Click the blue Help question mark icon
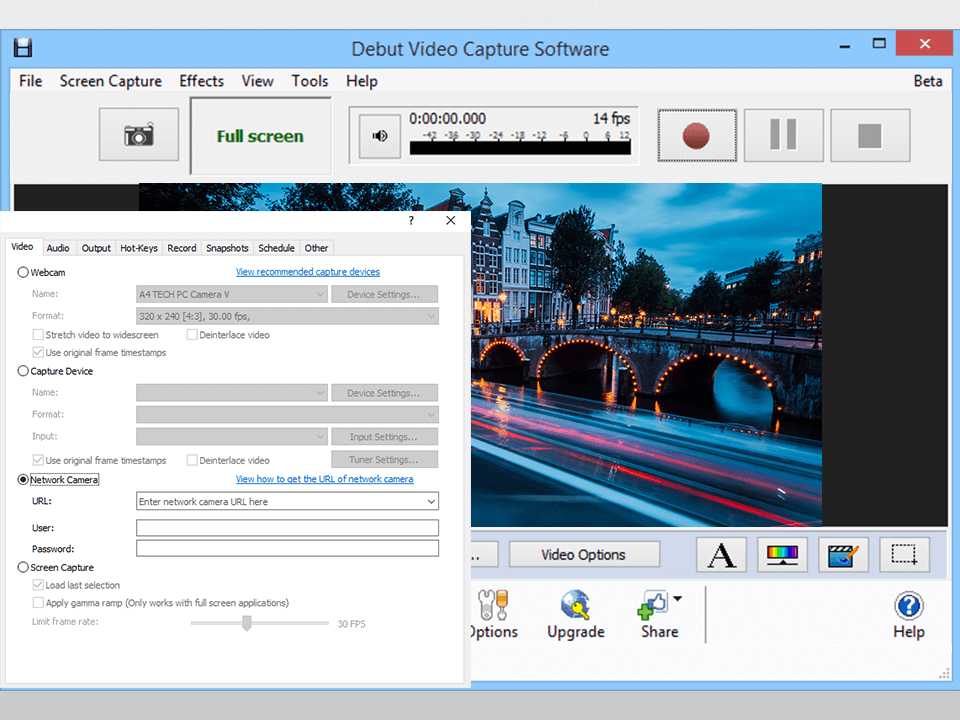Image resolution: width=960 pixels, height=720 pixels. pyautogui.click(x=909, y=606)
